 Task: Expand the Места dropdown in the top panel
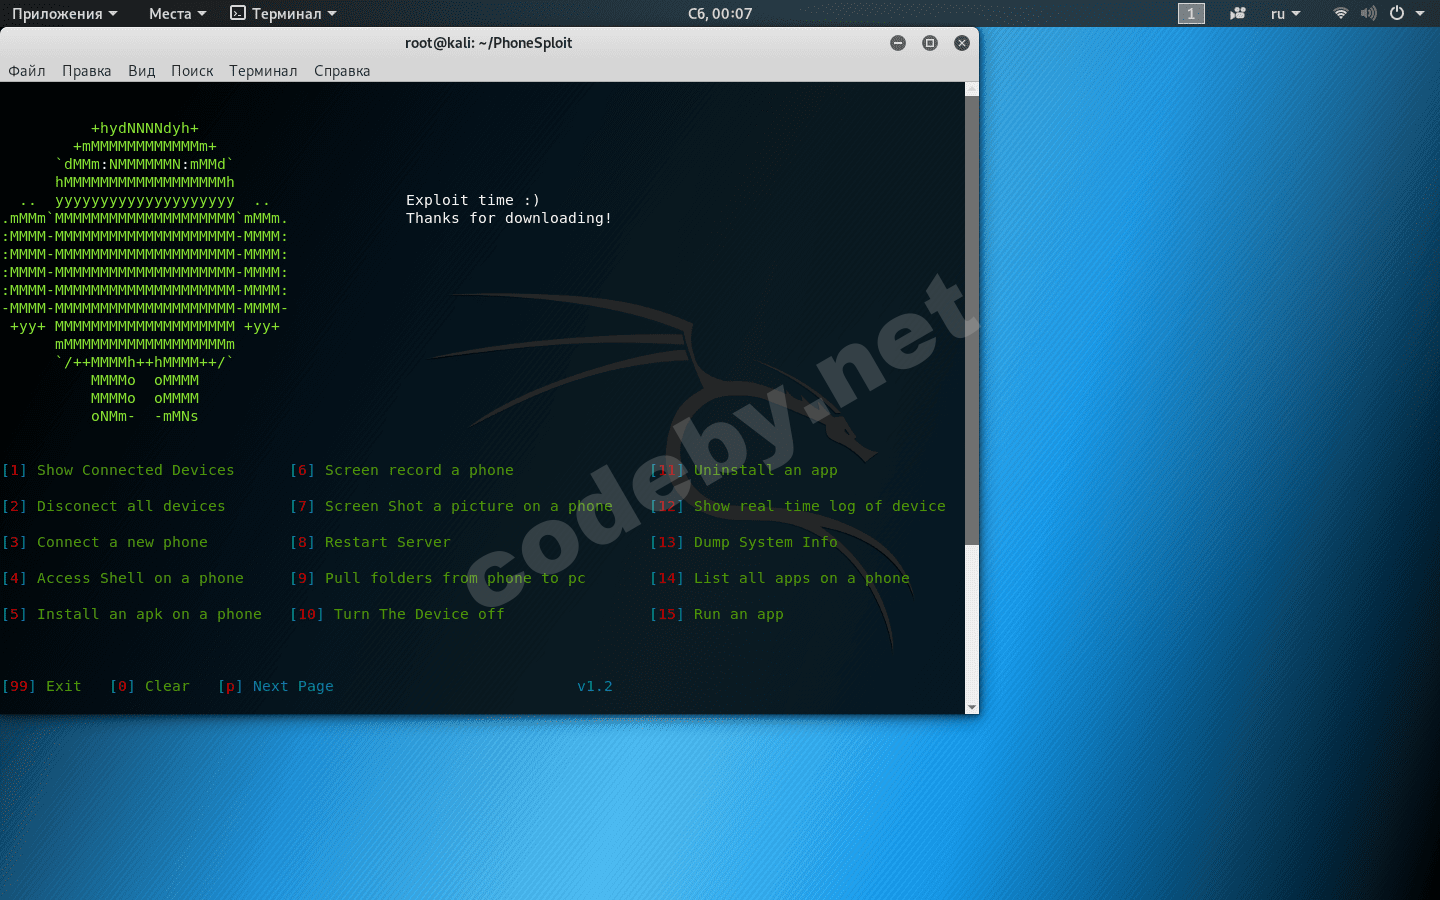pyautogui.click(x=177, y=14)
